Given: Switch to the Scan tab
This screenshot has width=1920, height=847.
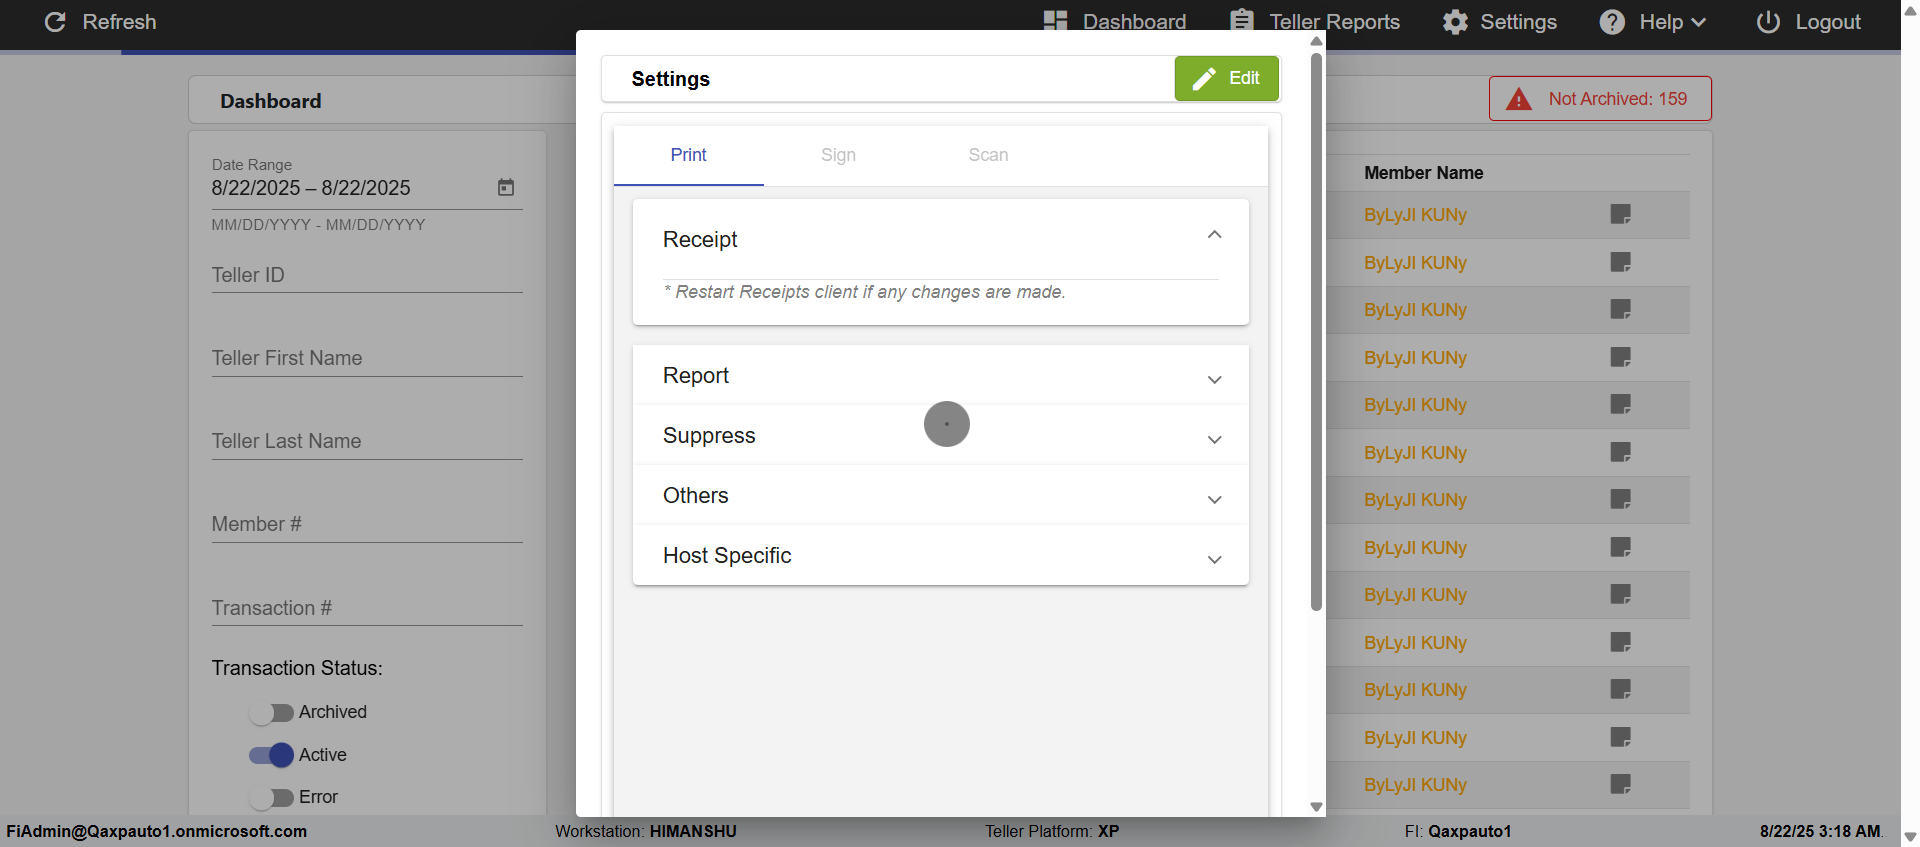Looking at the screenshot, I should click(988, 155).
